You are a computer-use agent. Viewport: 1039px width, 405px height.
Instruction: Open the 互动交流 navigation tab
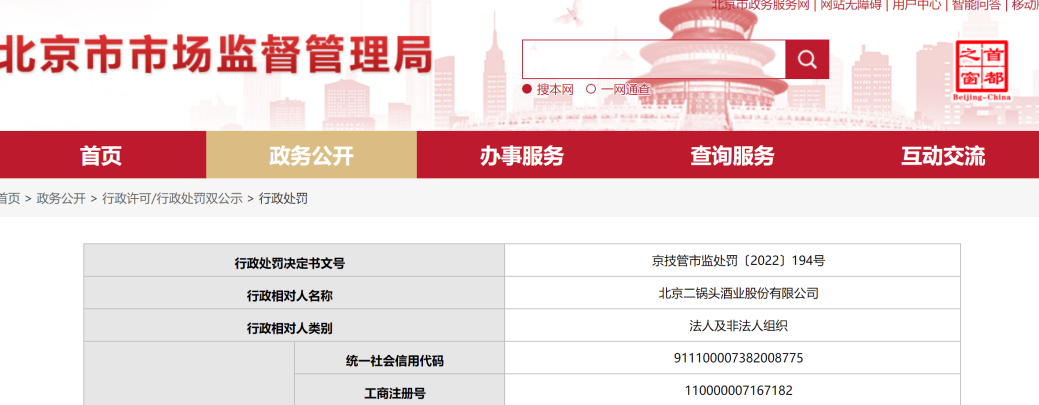click(x=942, y=156)
